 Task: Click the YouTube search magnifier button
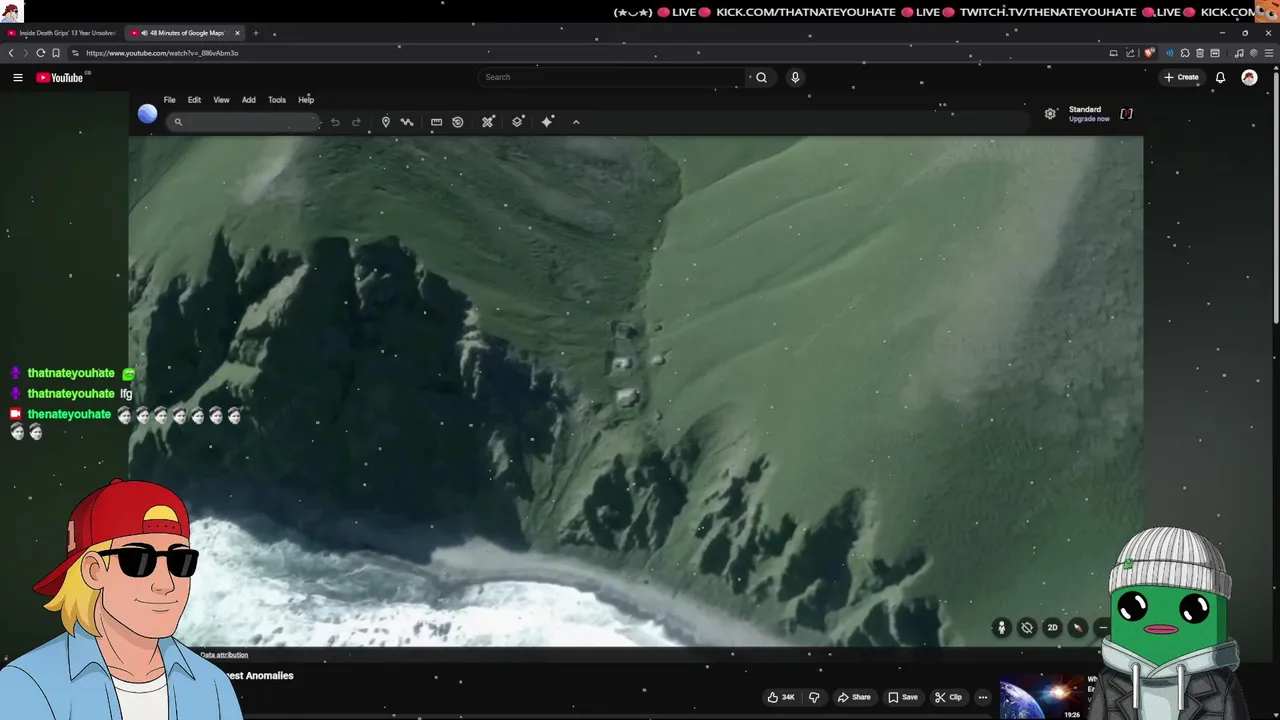click(761, 77)
